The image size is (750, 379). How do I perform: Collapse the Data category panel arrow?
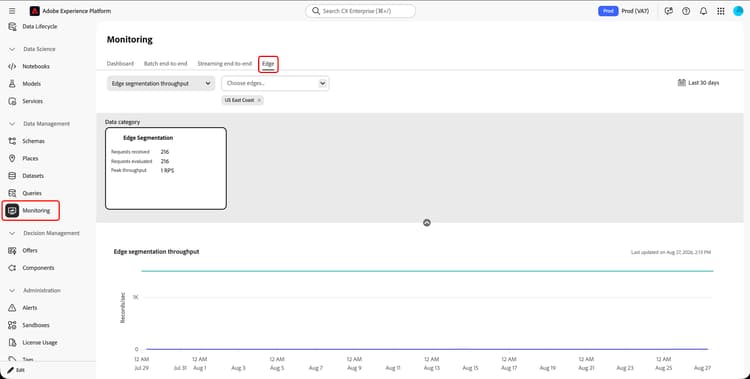[427, 223]
